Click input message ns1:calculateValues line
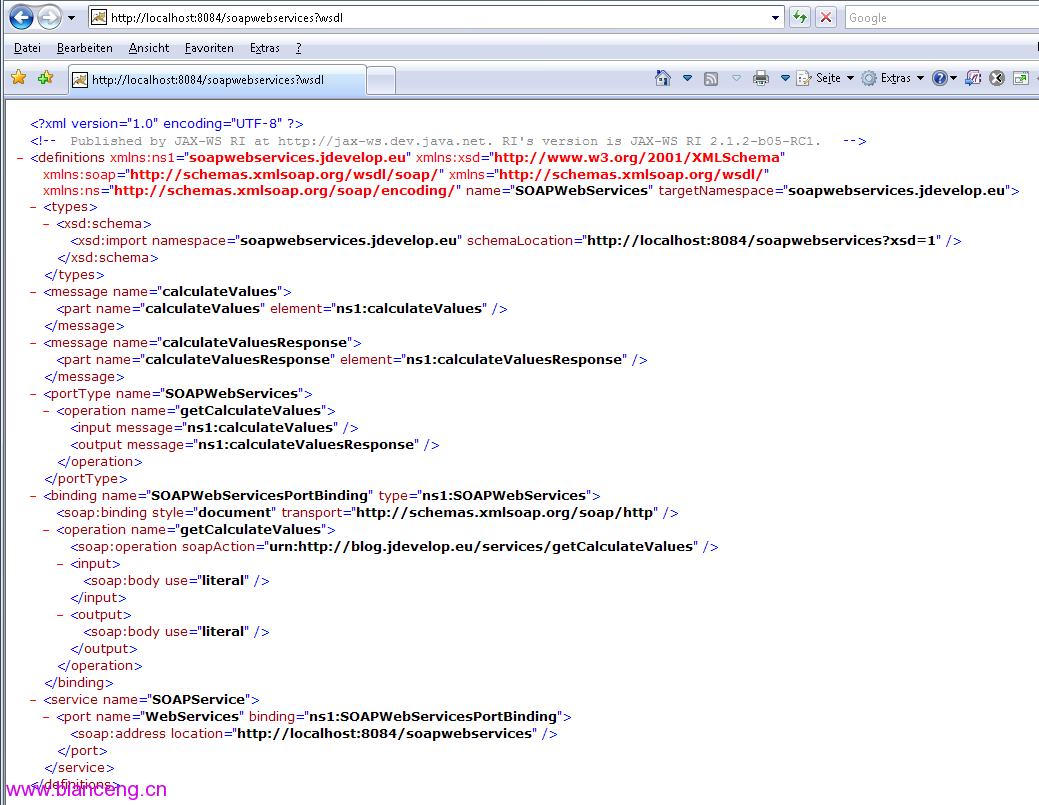 [x=214, y=427]
